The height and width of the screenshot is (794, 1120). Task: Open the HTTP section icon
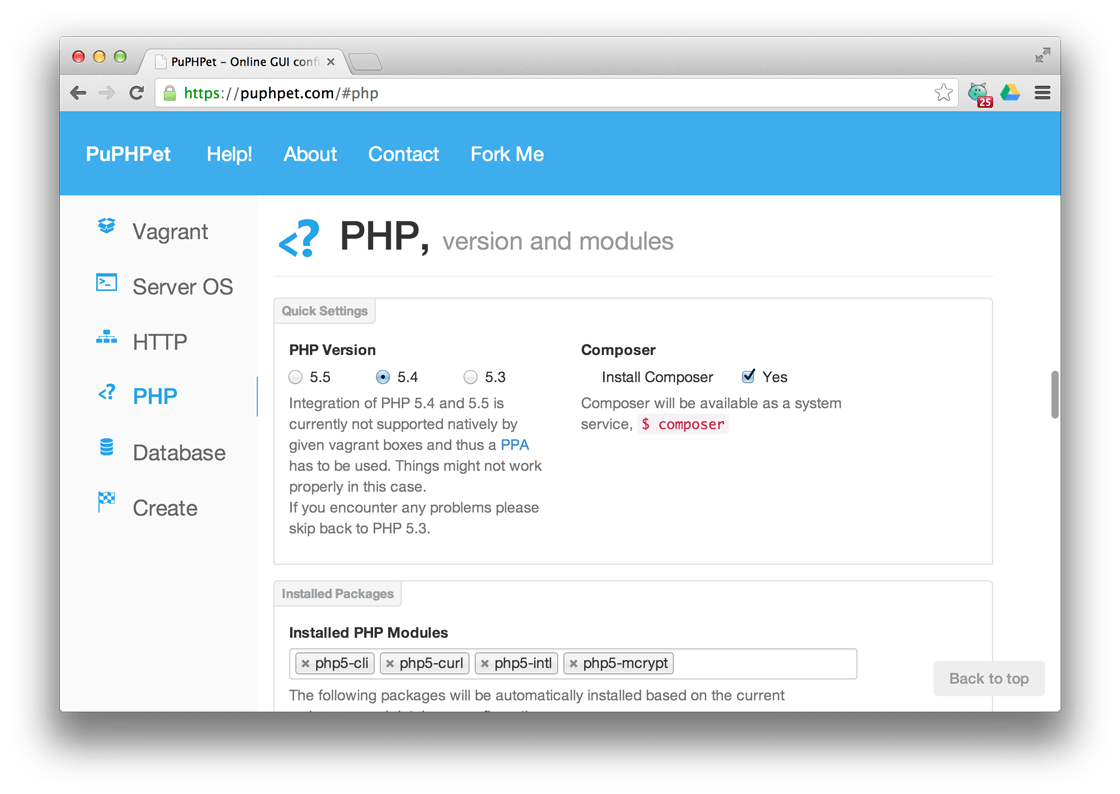pyautogui.click(x=106, y=338)
